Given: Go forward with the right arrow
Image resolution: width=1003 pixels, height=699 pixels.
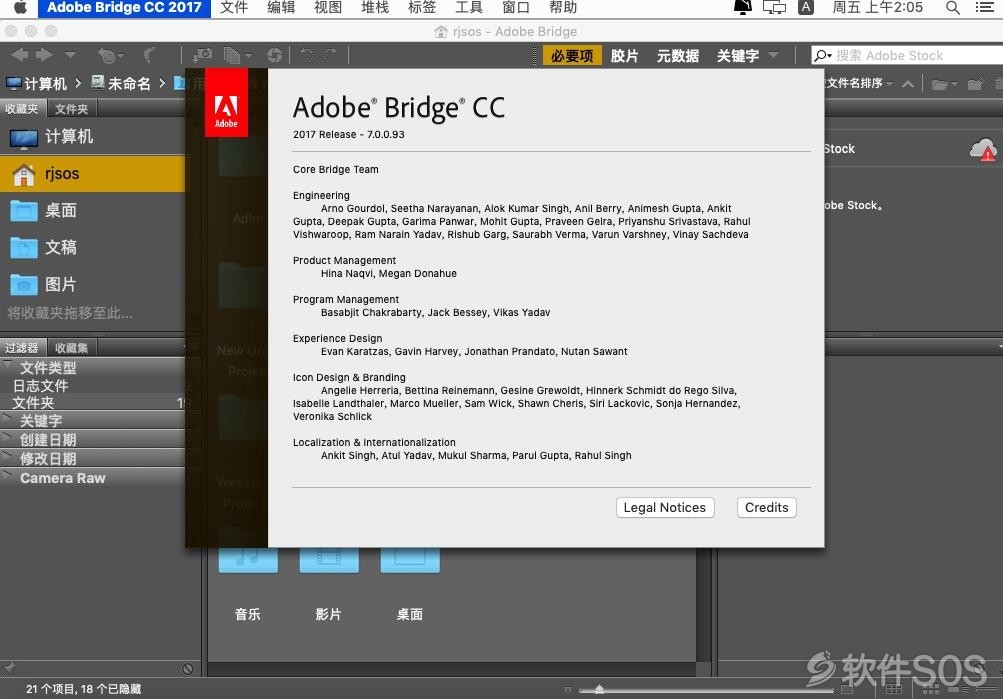Looking at the screenshot, I should pyautogui.click(x=44, y=55).
